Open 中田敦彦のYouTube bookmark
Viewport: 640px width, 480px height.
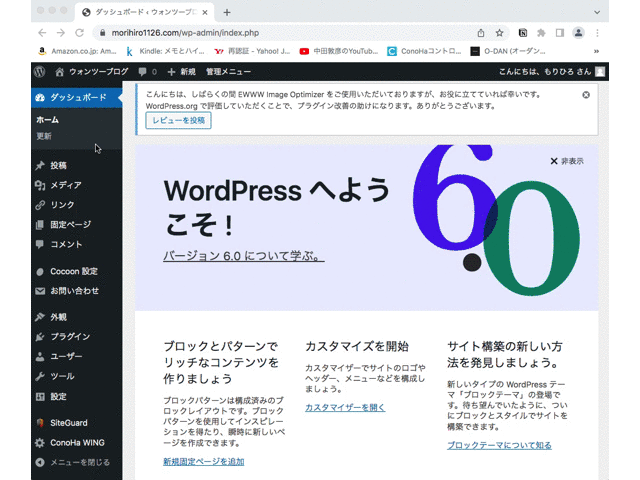(339, 51)
